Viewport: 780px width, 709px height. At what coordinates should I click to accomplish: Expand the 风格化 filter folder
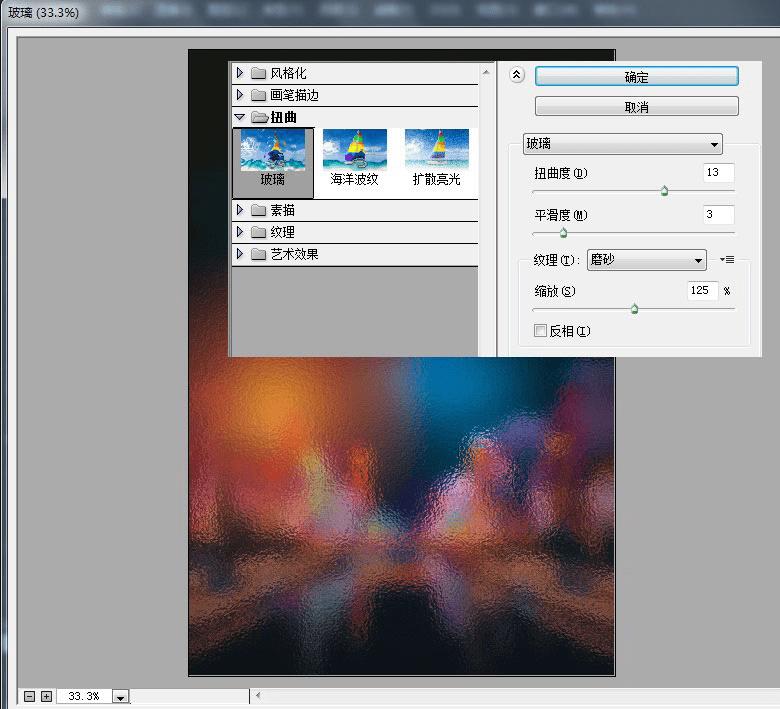tap(240, 73)
